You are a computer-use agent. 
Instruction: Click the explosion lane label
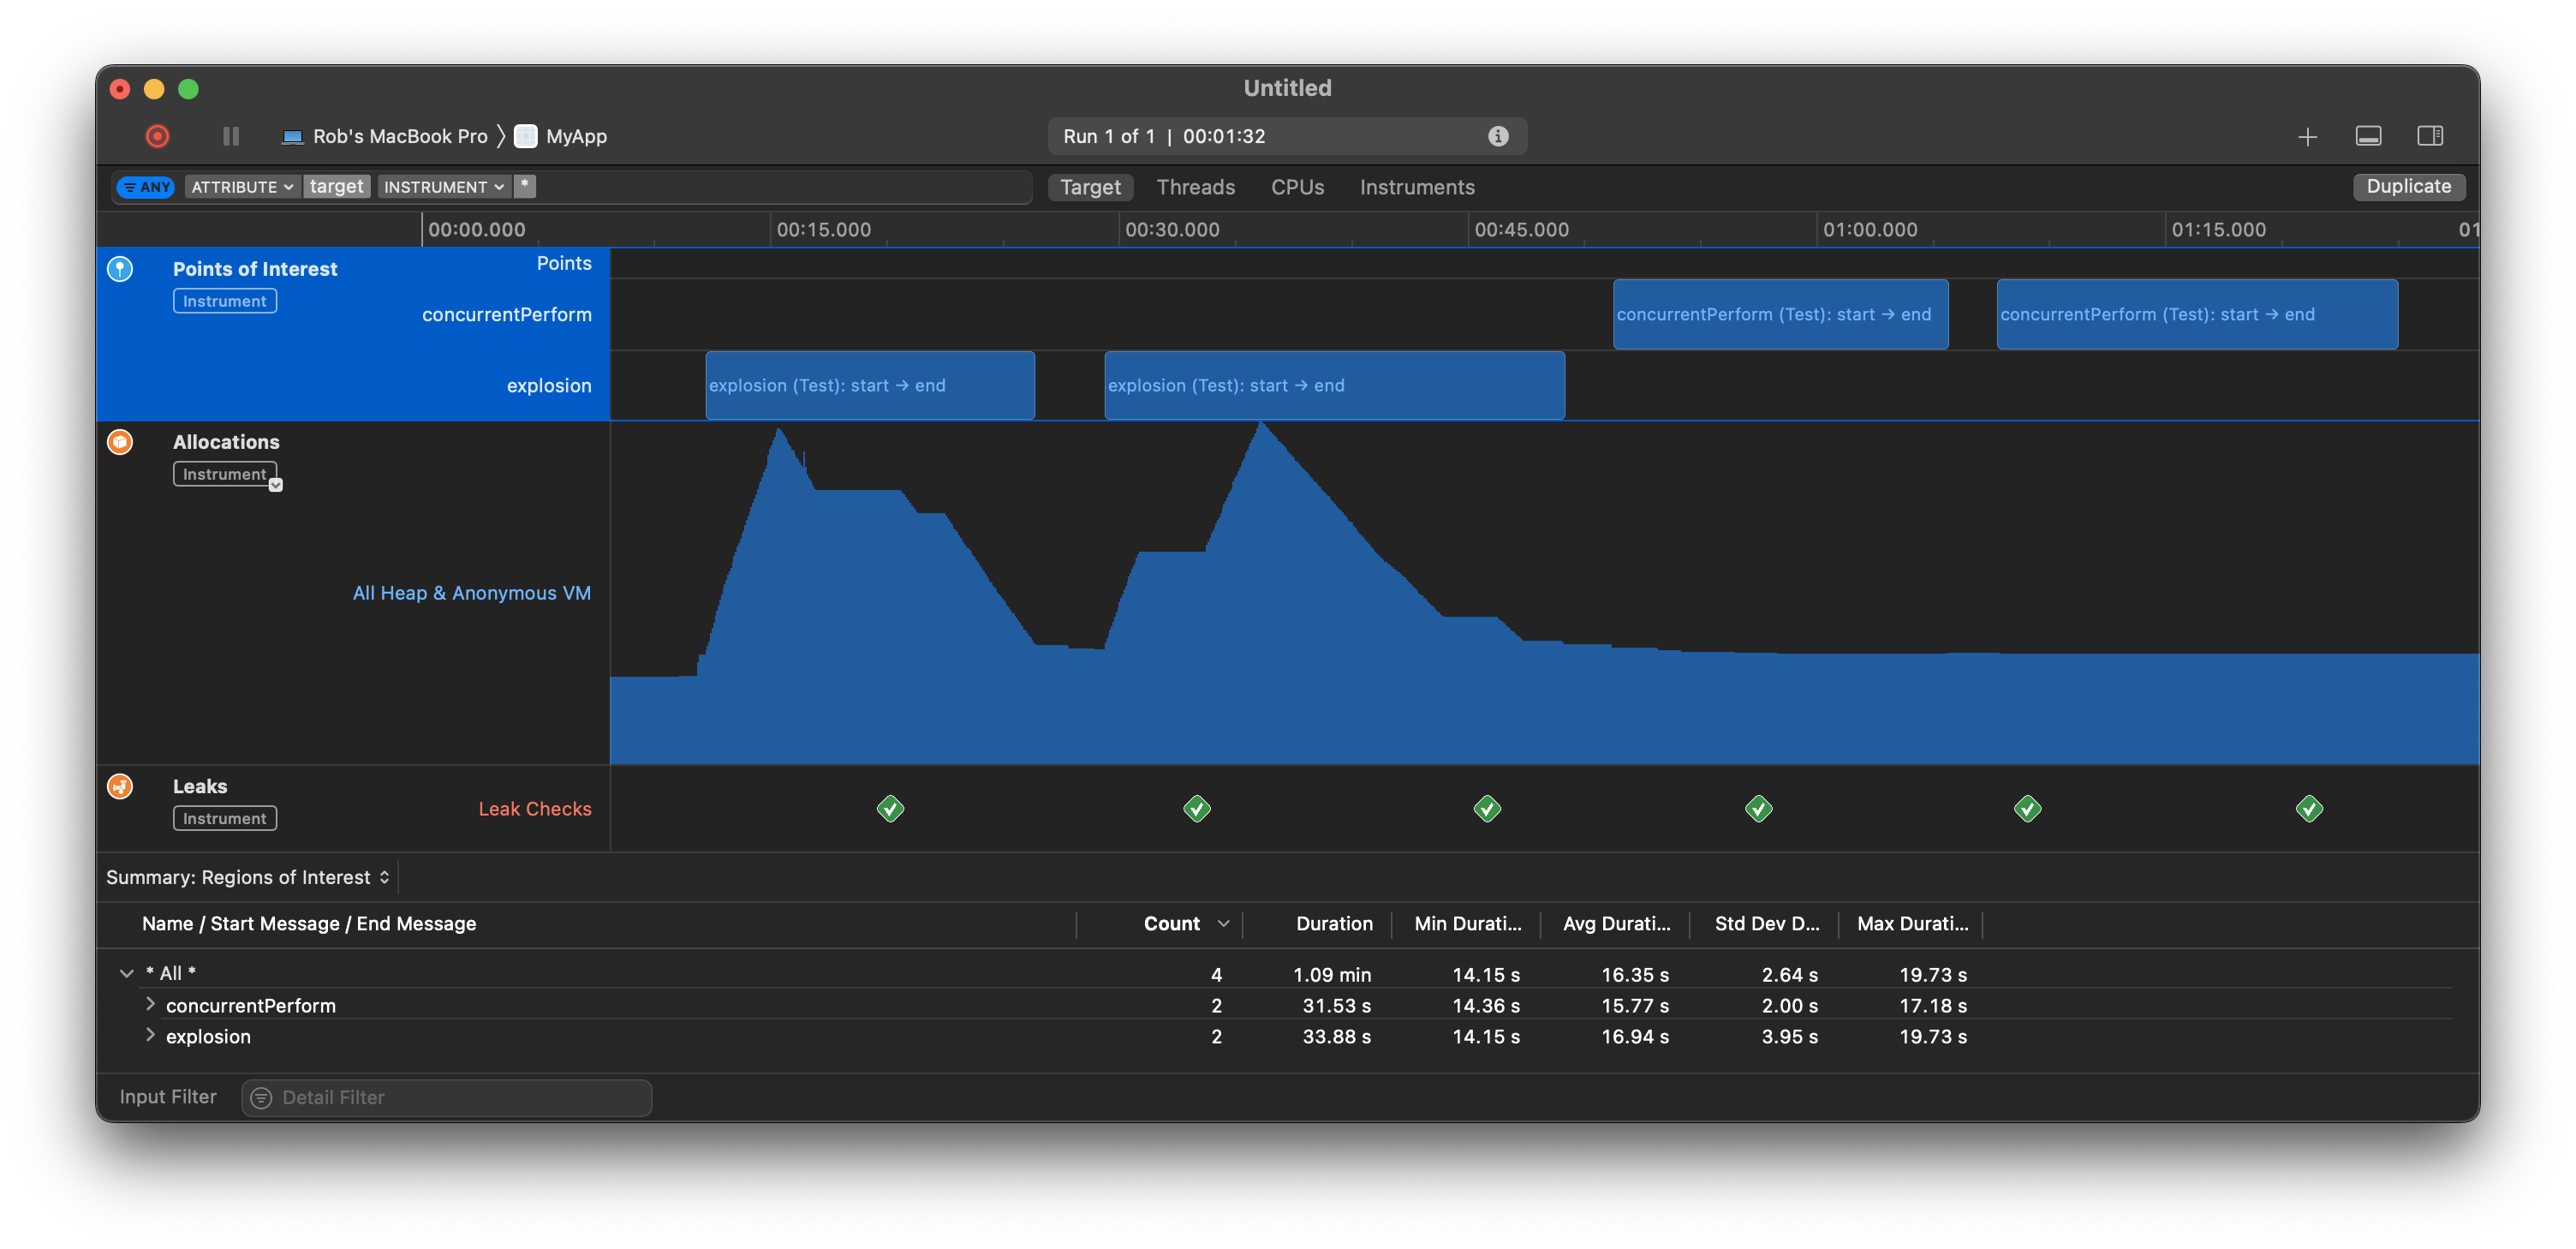point(548,386)
